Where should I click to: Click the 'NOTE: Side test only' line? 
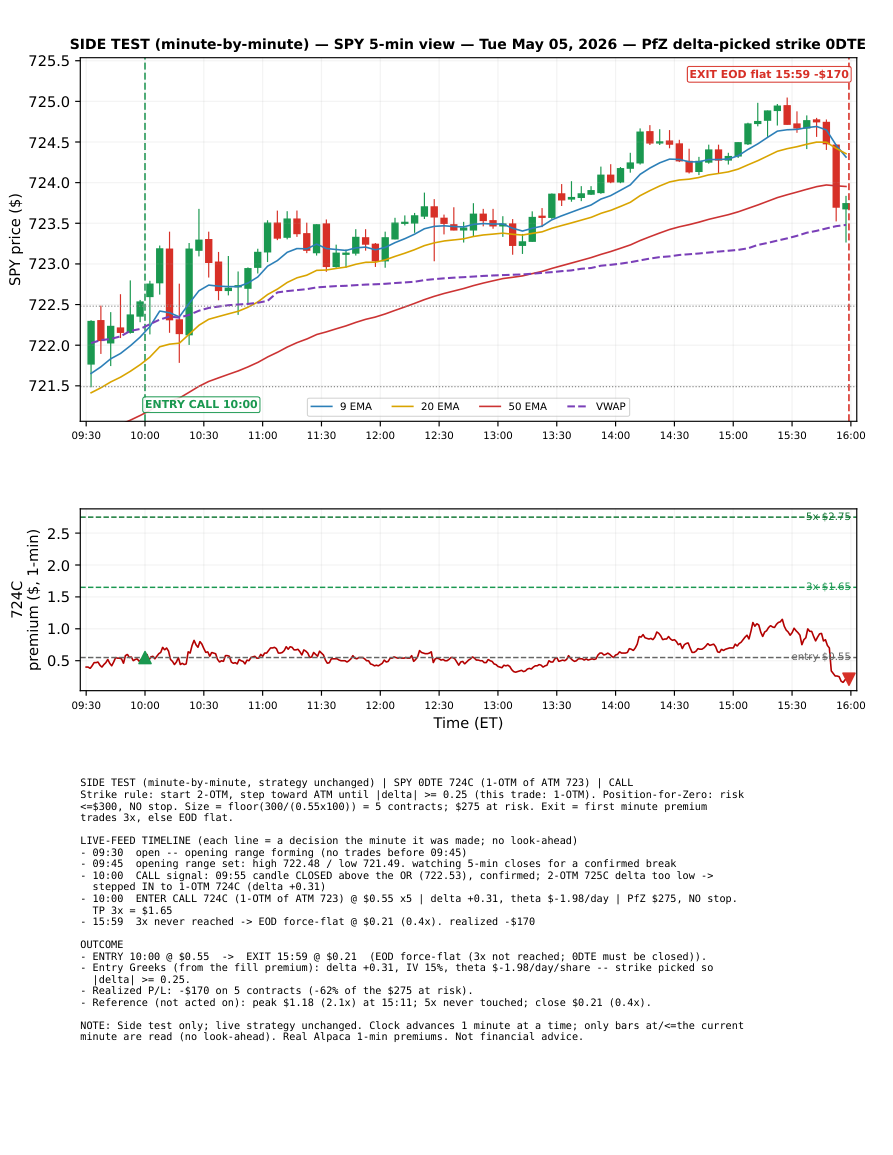coord(412,1031)
